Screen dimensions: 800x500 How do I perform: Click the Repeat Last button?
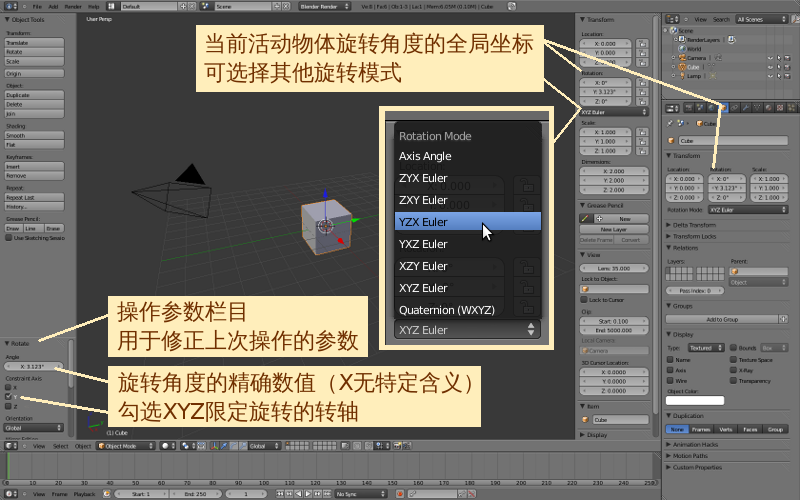(34, 197)
